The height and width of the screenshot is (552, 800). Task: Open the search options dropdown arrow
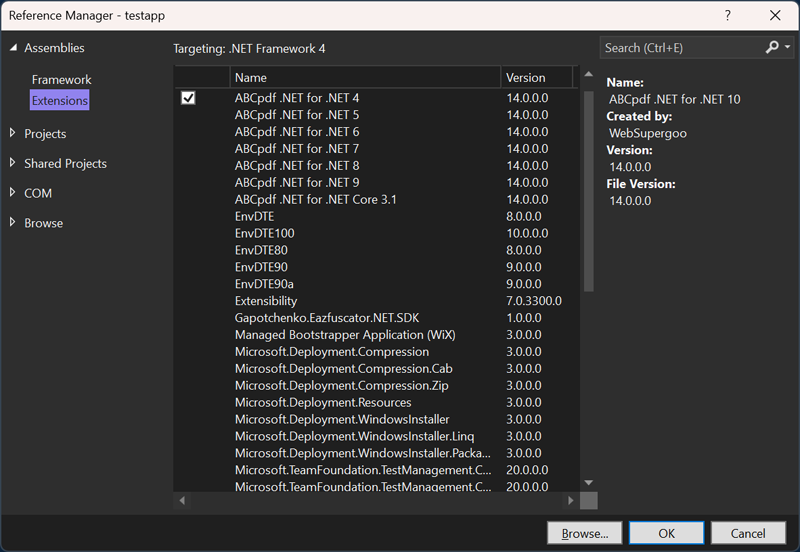(x=788, y=47)
